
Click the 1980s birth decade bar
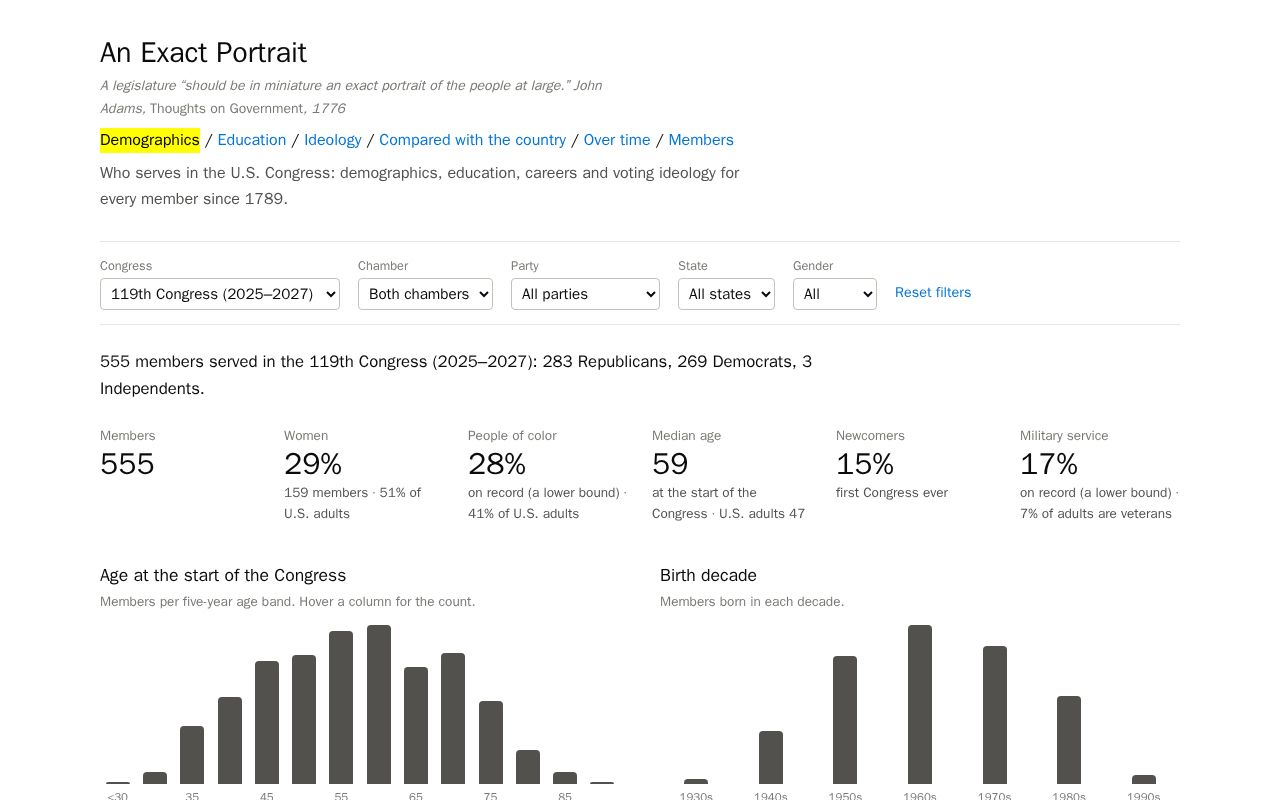(x=1069, y=740)
